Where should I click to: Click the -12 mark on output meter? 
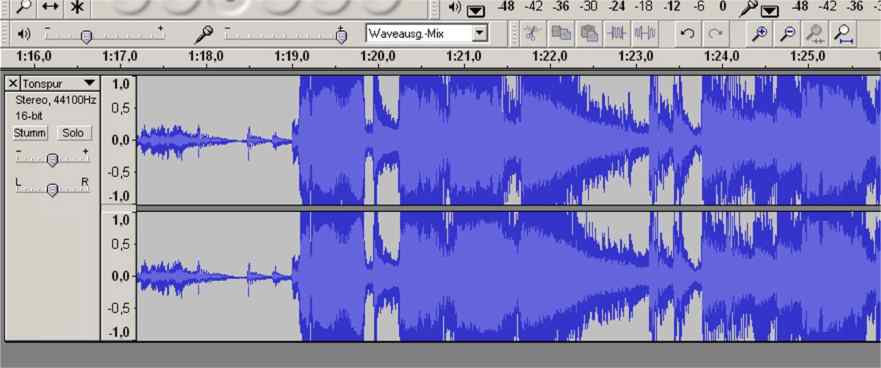(671, 7)
